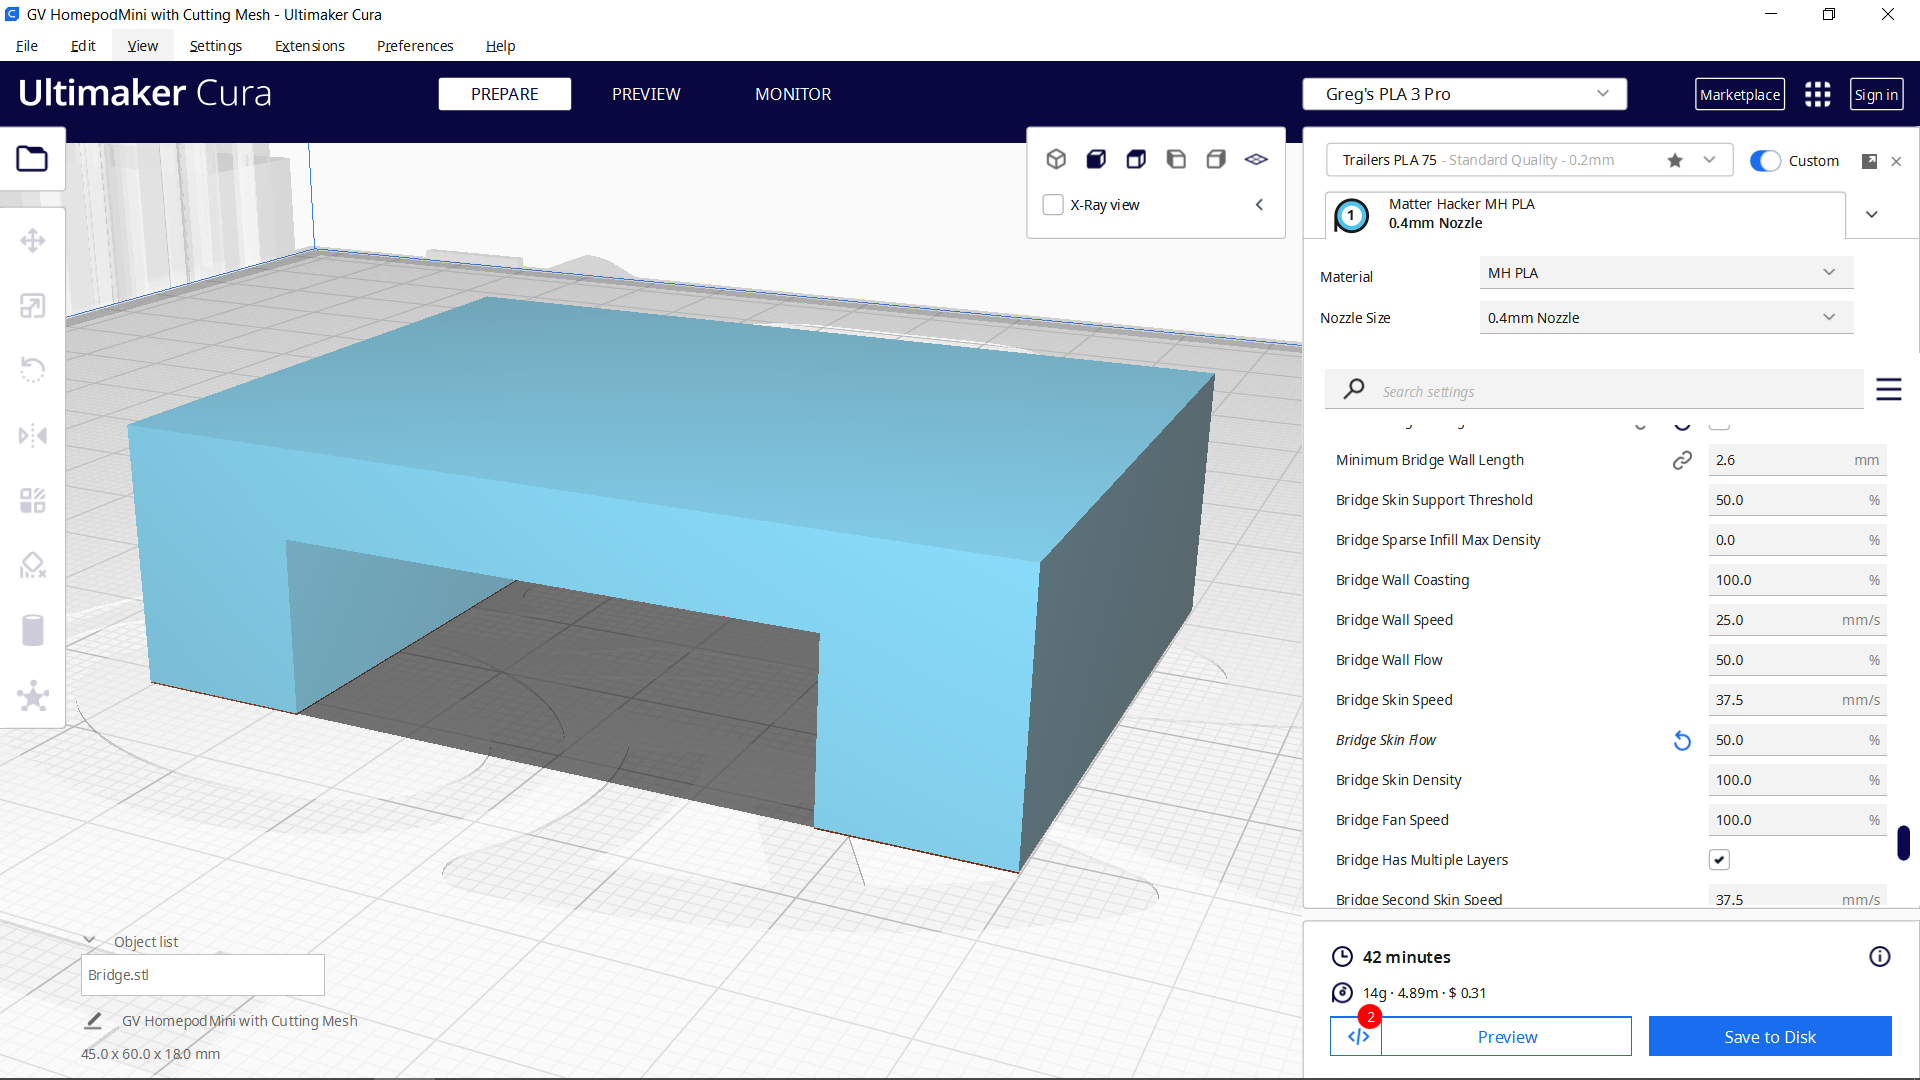Toggle the Custom print settings switch
1920x1080 pixels.
point(1766,160)
